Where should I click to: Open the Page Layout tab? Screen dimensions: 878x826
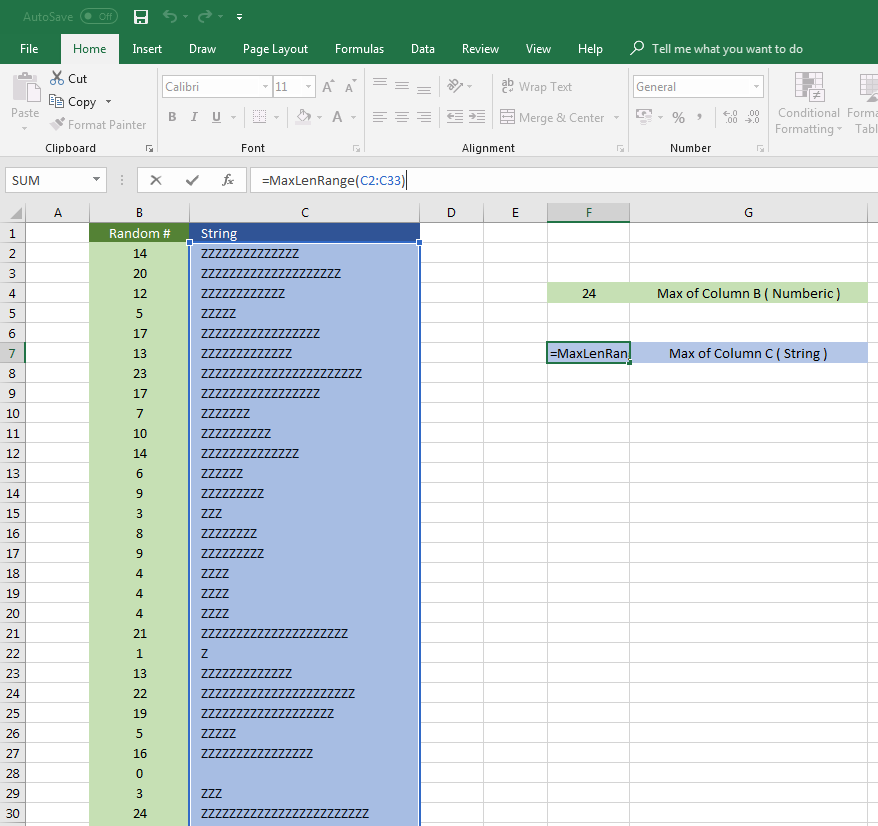point(275,49)
